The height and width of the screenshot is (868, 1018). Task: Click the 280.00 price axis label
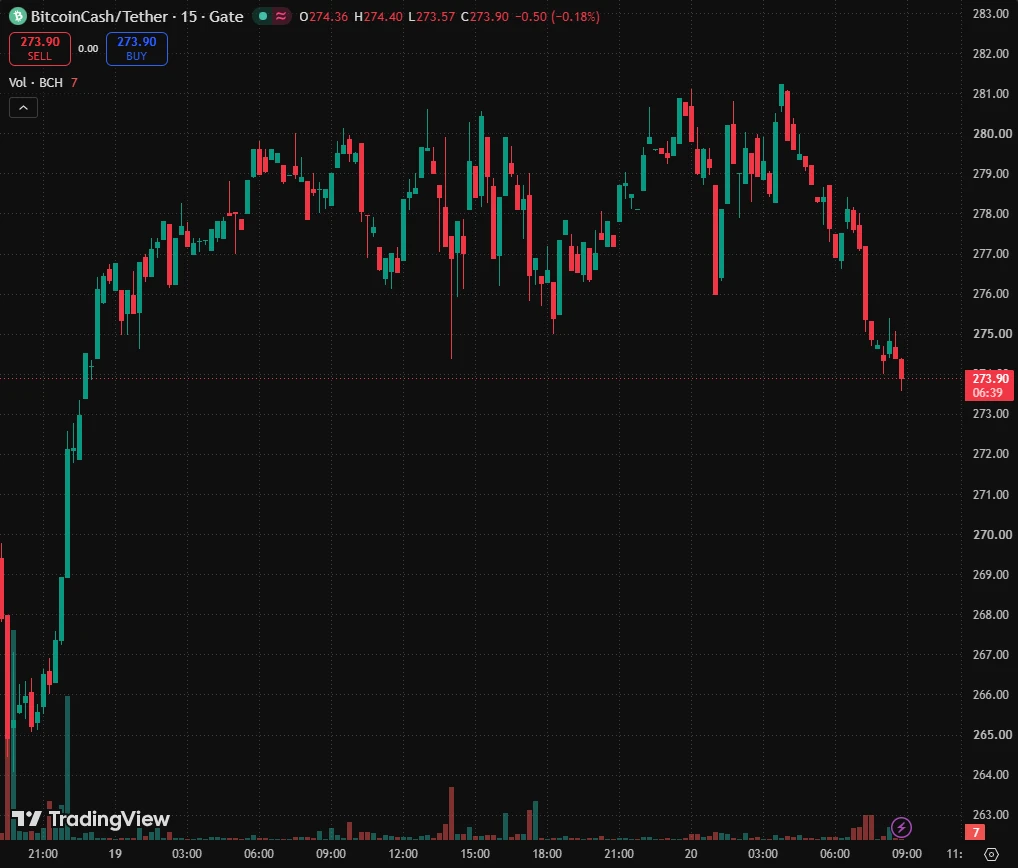click(992, 134)
